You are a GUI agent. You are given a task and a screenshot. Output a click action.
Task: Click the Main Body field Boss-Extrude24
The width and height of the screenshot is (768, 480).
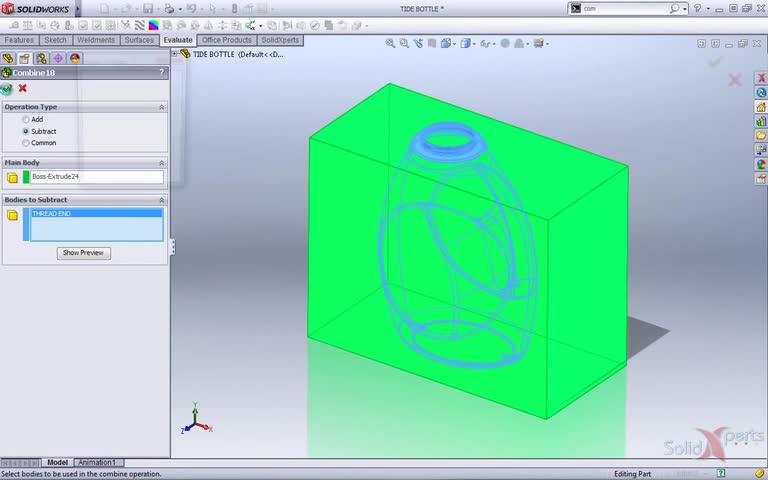pos(96,177)
